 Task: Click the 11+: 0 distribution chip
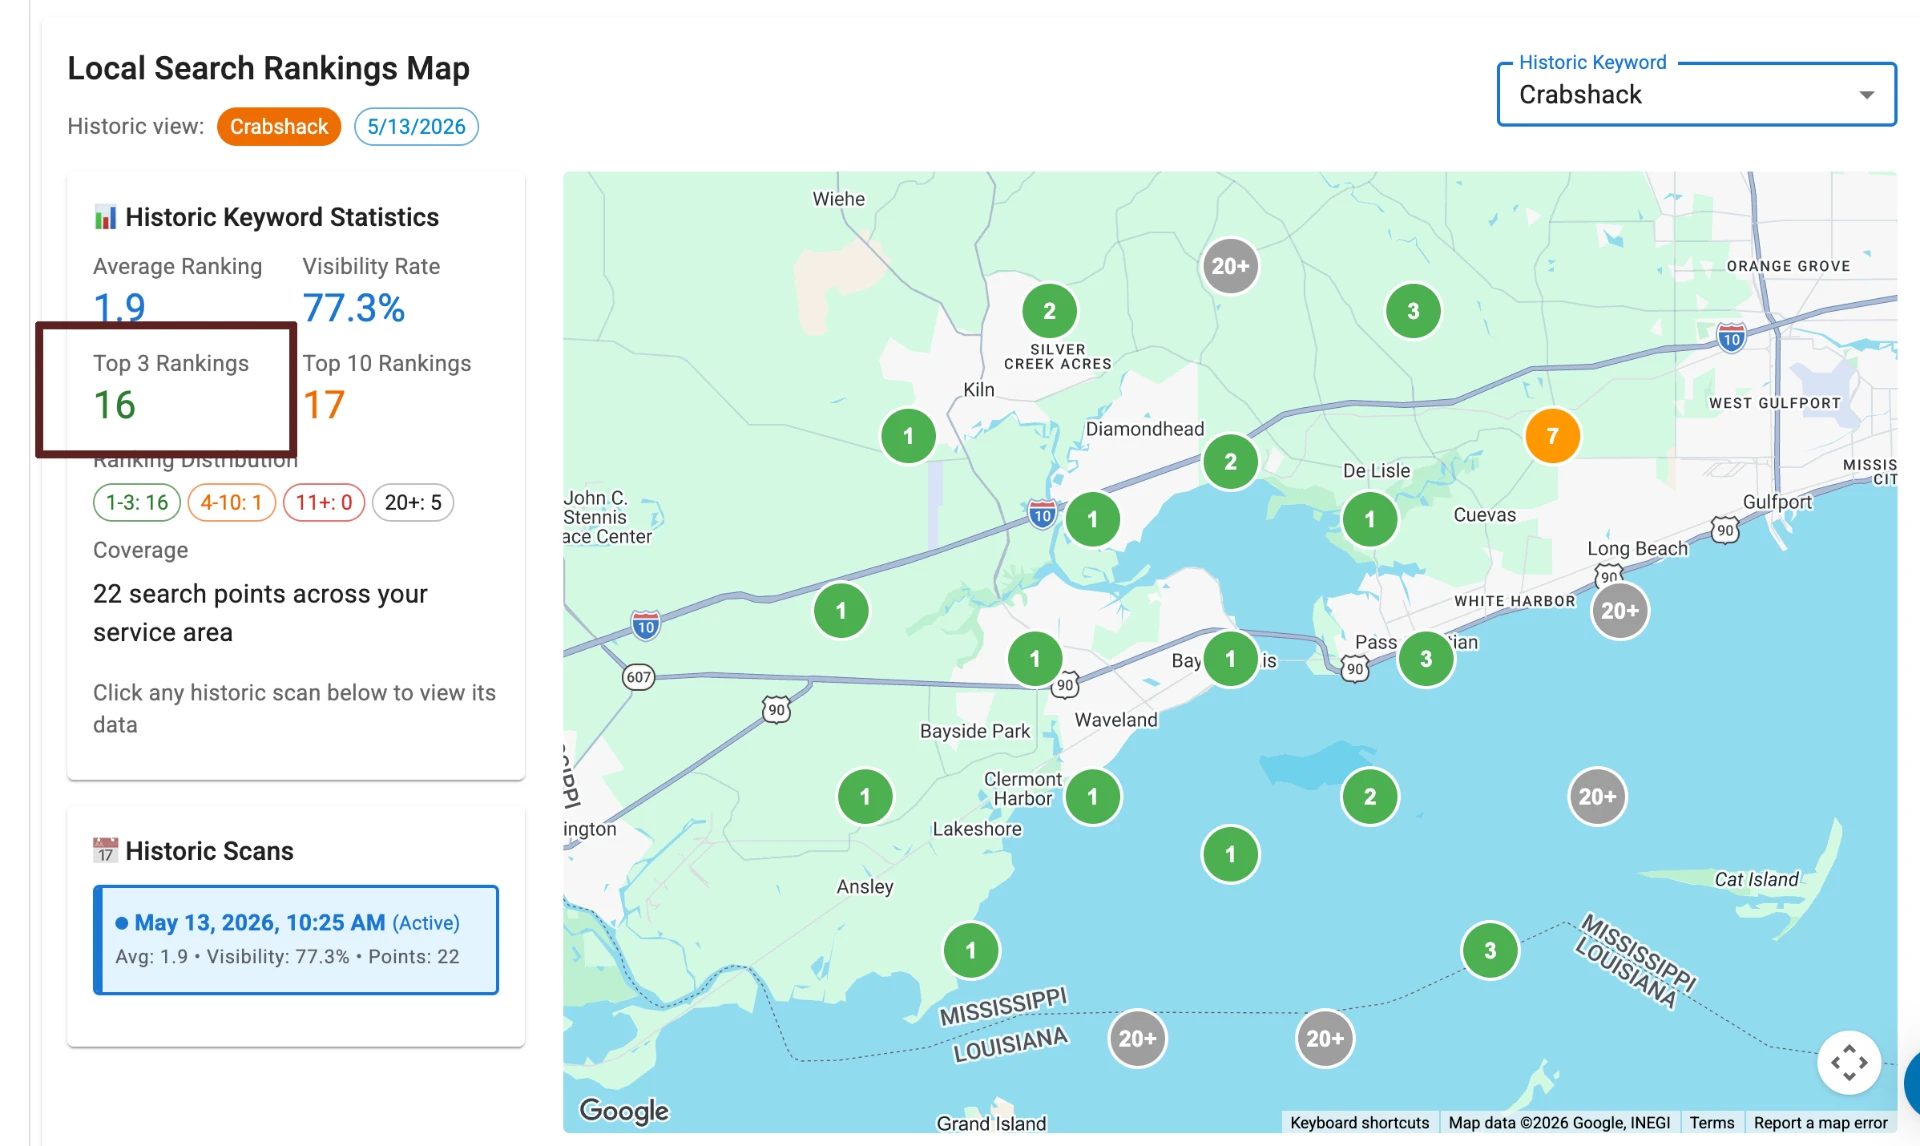pyautogui.click(x=324, y=502)
